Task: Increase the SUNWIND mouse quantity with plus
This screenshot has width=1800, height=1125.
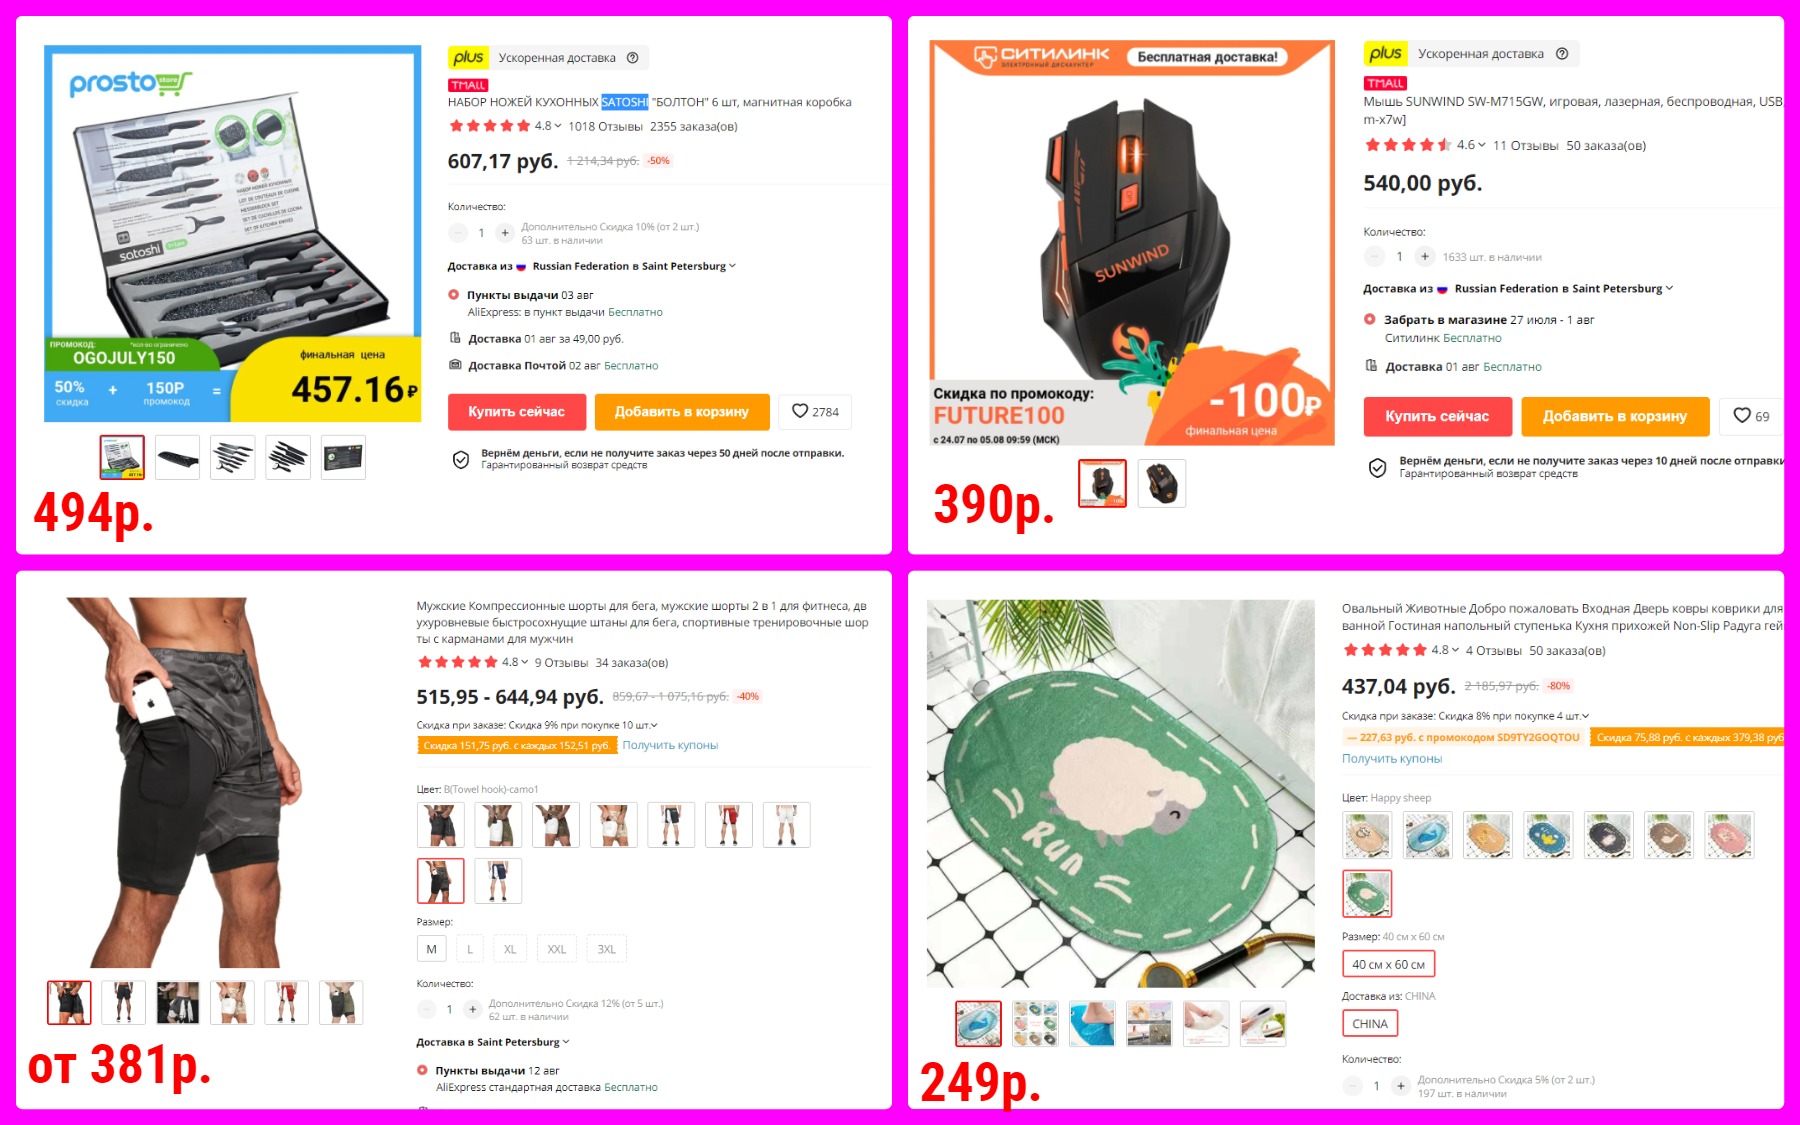Action: coord(1425,257)
